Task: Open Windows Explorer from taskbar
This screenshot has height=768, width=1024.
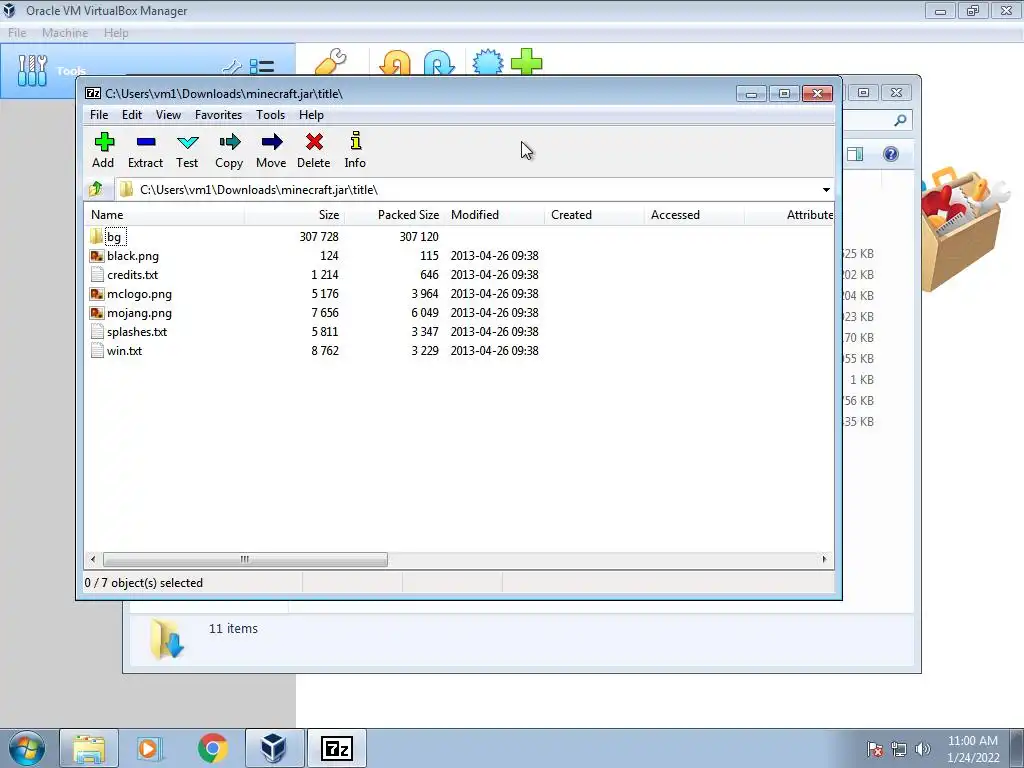Action: [x=89, y=748]
